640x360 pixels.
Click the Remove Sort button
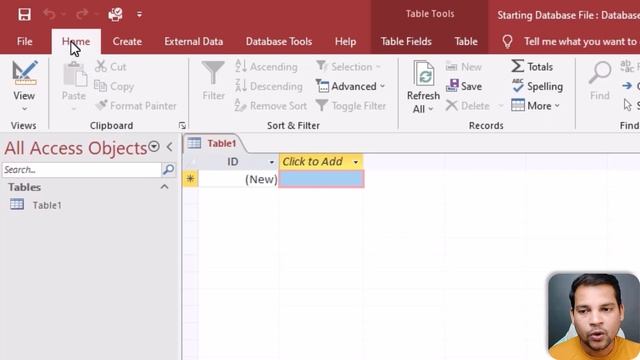(x=271, y=106)
